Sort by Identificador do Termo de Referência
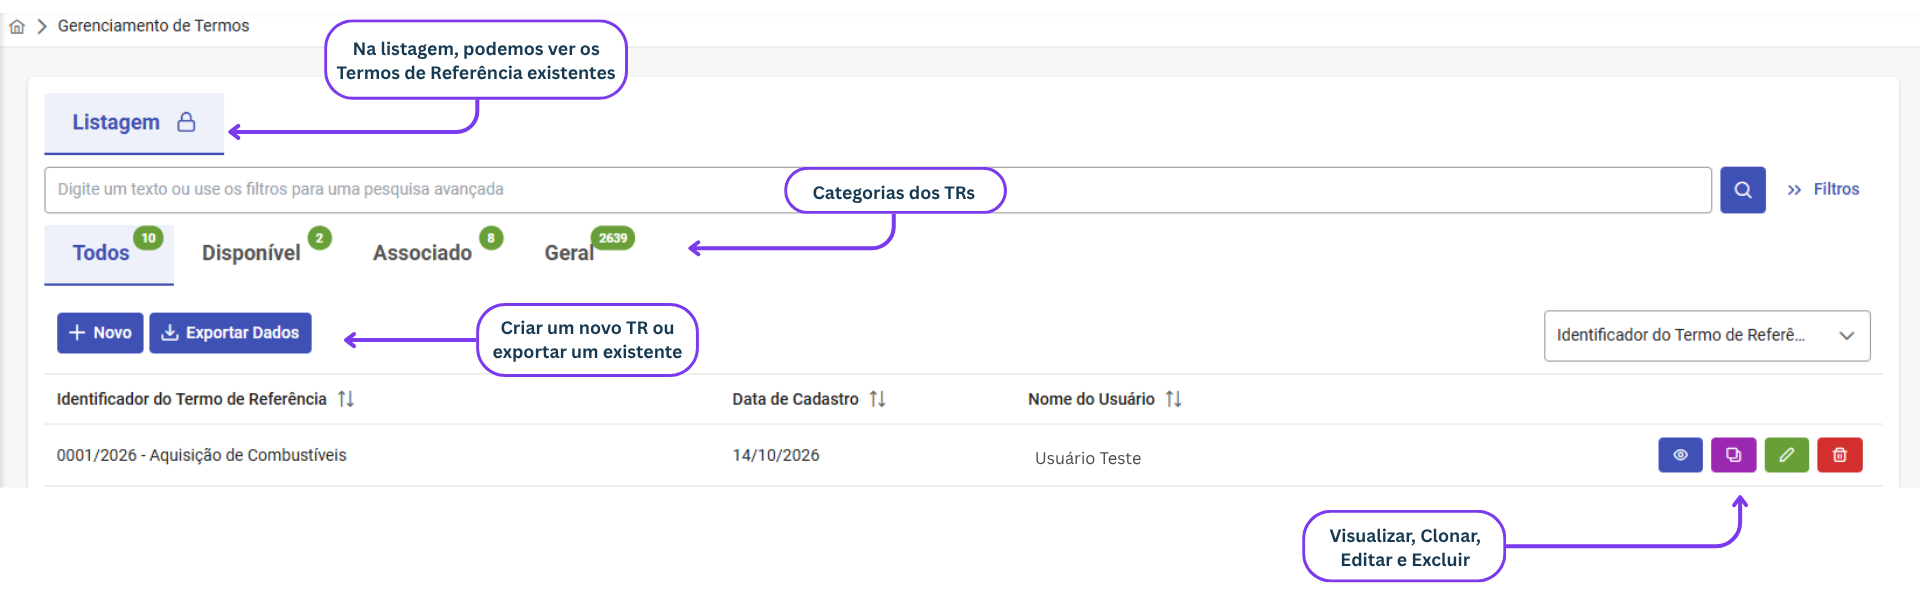1920x598 pixels. coord(346,399)
